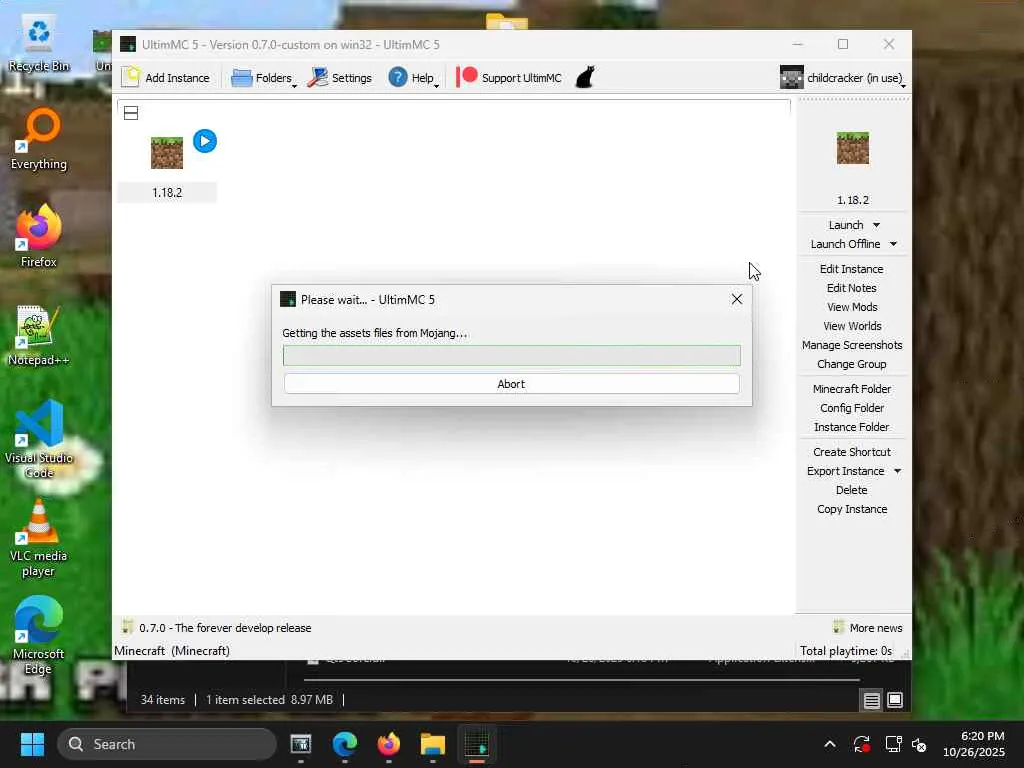Click the UltimMC window title icon
Viewport: 1024px width, 768px height.
pyautogui.click(x=128, y=44)
